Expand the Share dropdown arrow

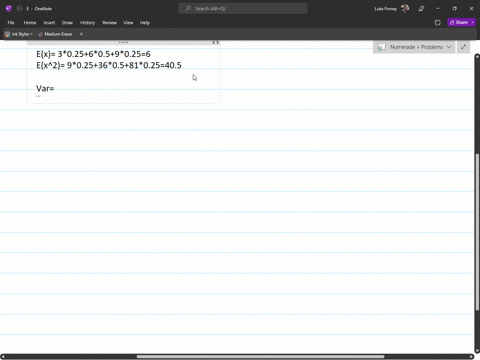(473, 22)
